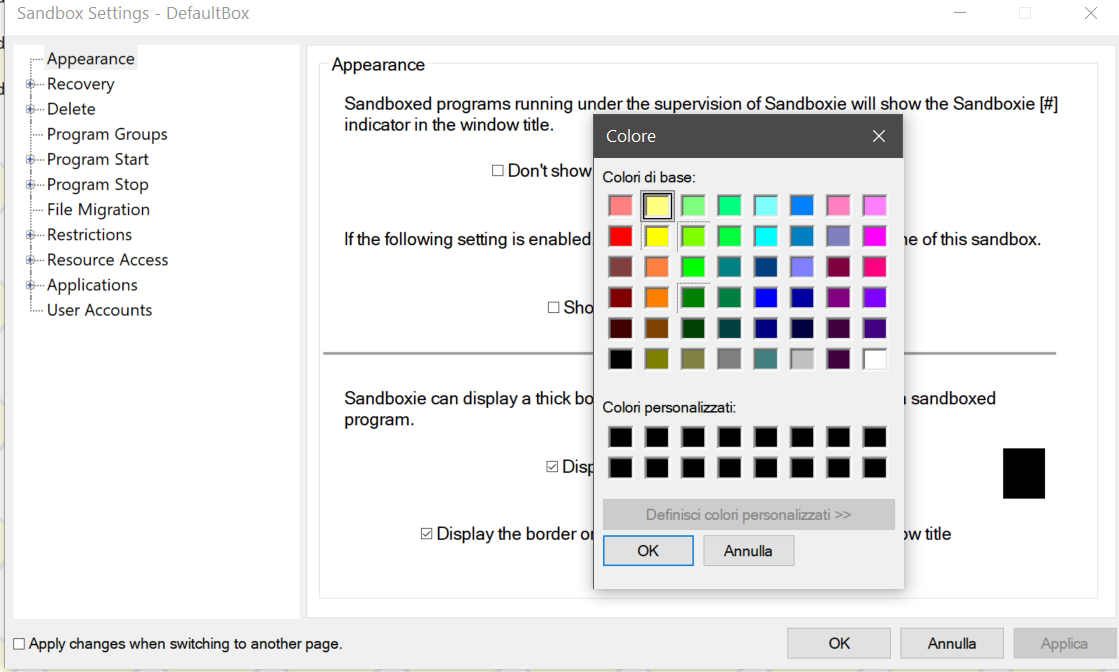This screenshot has width=1119, height=672.
Task: Expand the Restrictions tree node
Action: coord(30,235)
